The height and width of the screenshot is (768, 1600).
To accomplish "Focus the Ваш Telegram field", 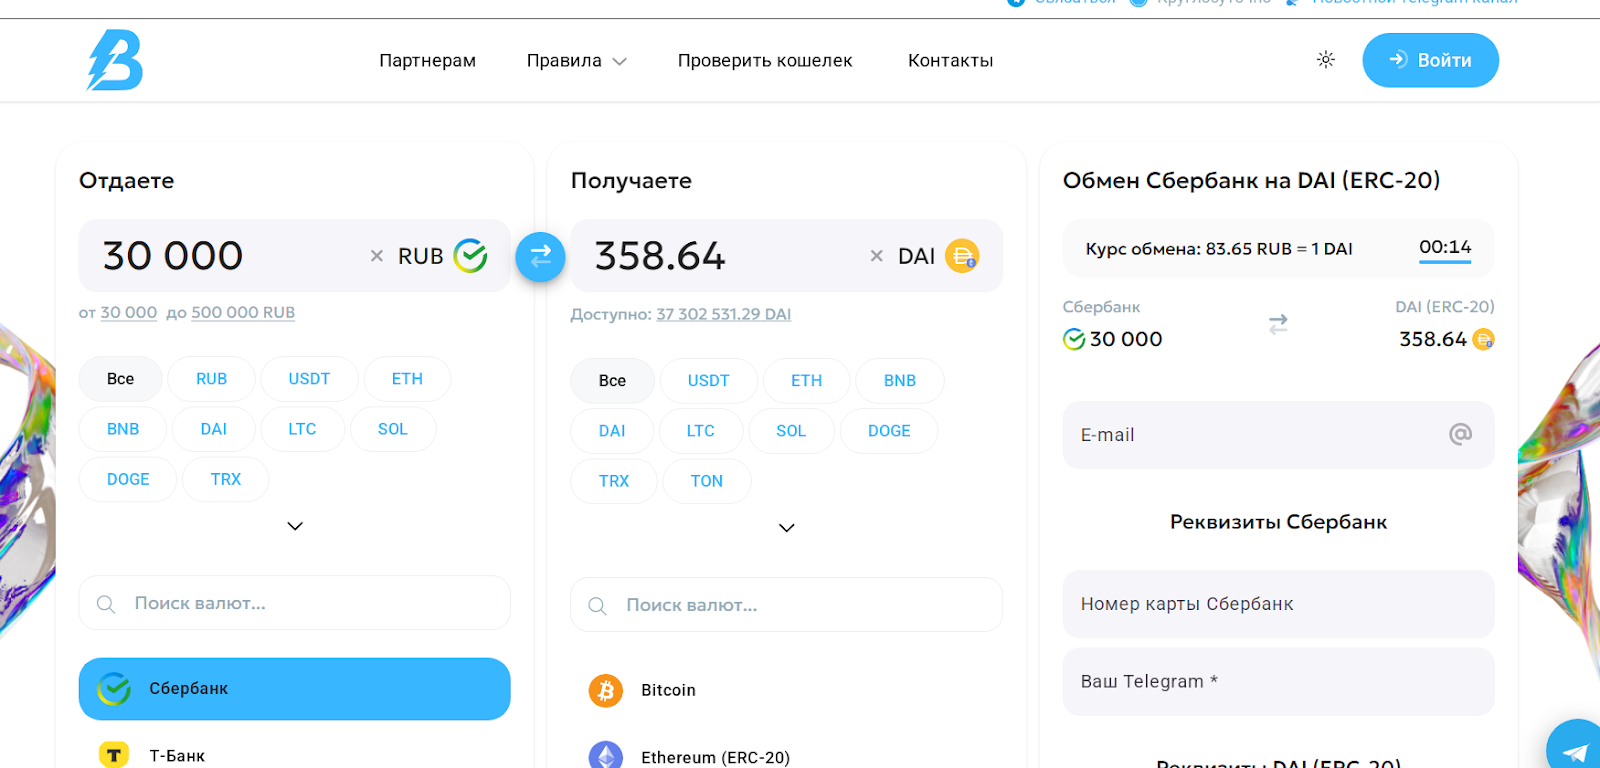I will pos(1278,681).
